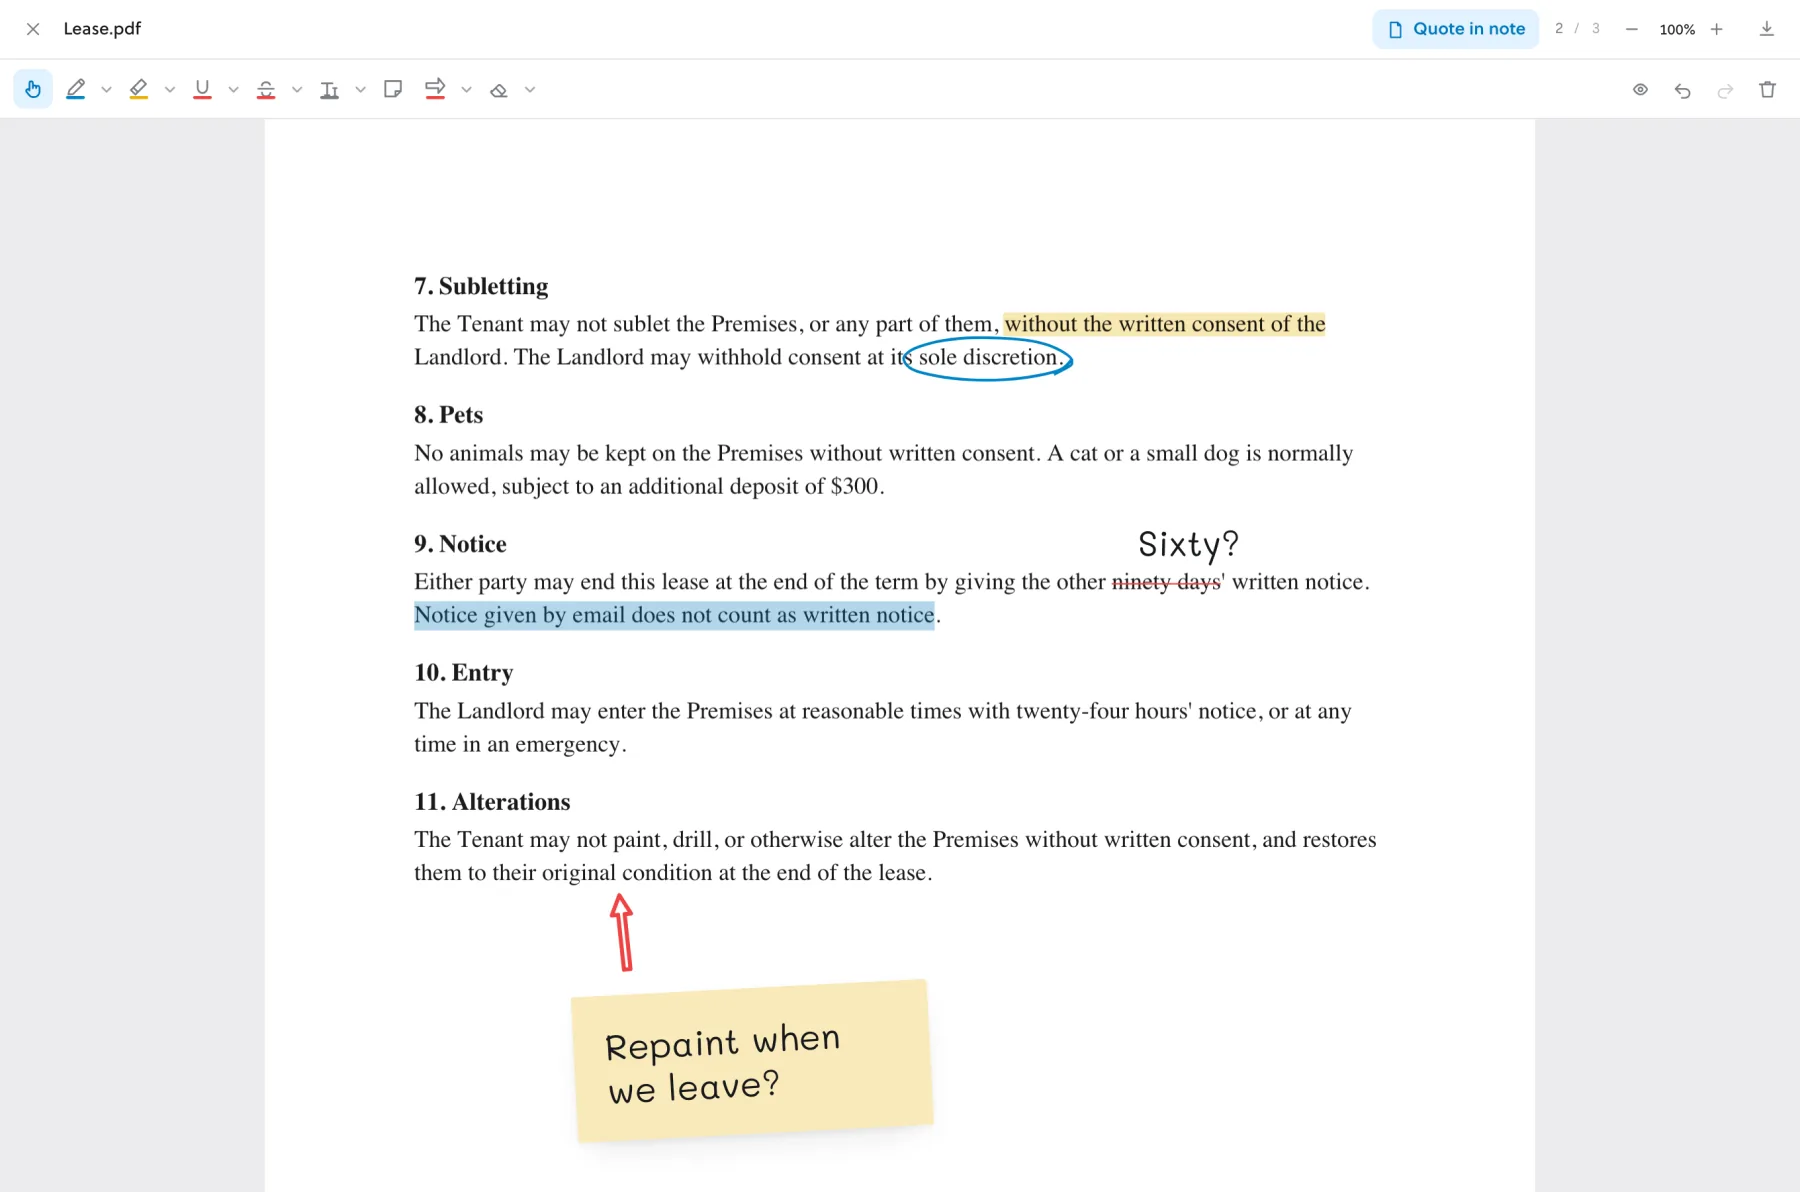Image resolution: width=1800 pixels, height=1192 pixels.
Task: Select the strikethrough tool
Action: click(x=266, y=89)
